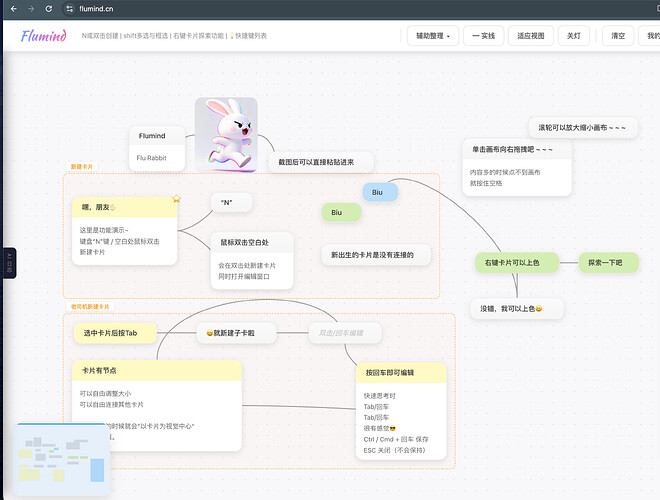Toggle 关灯 dark mode
Image resolution: width=660 pixels, height=500 pixels.
tap(573, 36)
